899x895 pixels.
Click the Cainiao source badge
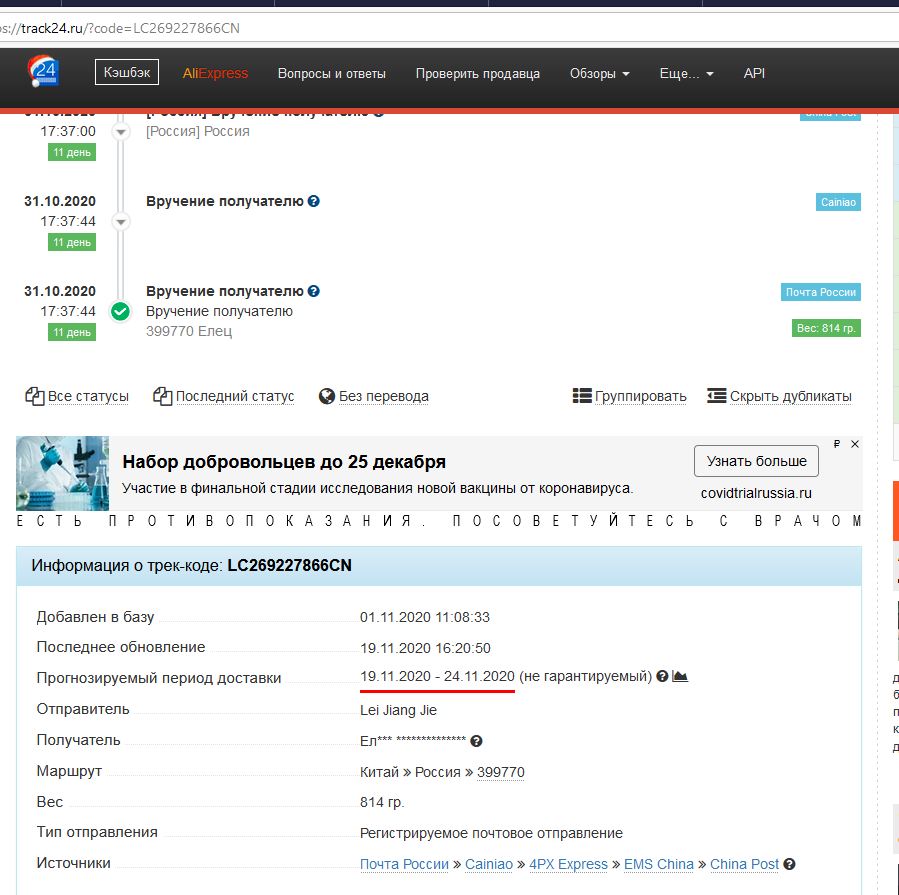838,202
